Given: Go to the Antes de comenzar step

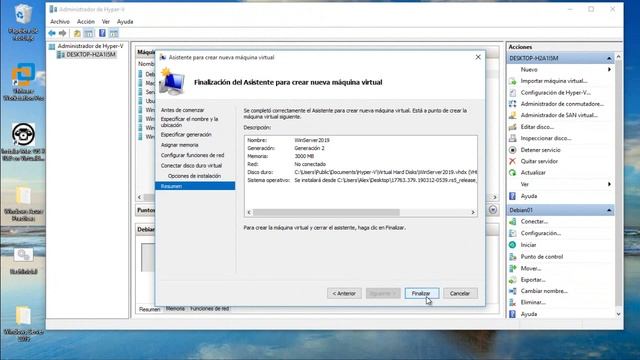Looking at the screenshot, I should click(x=182, y=110).
